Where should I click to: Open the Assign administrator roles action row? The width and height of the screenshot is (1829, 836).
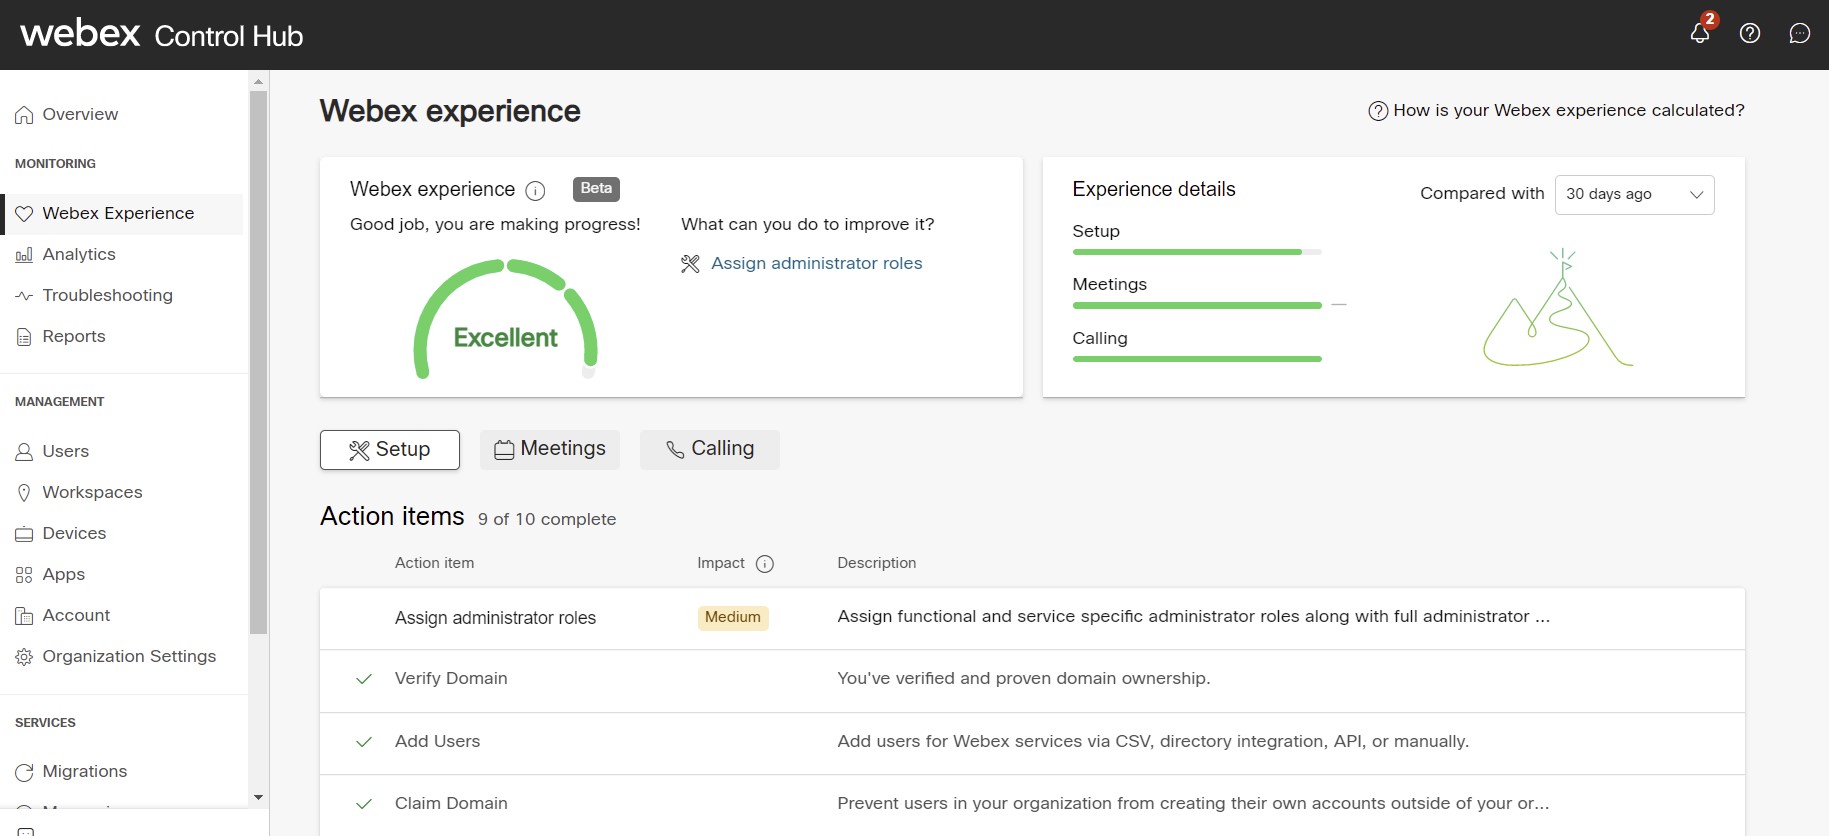1032,618
